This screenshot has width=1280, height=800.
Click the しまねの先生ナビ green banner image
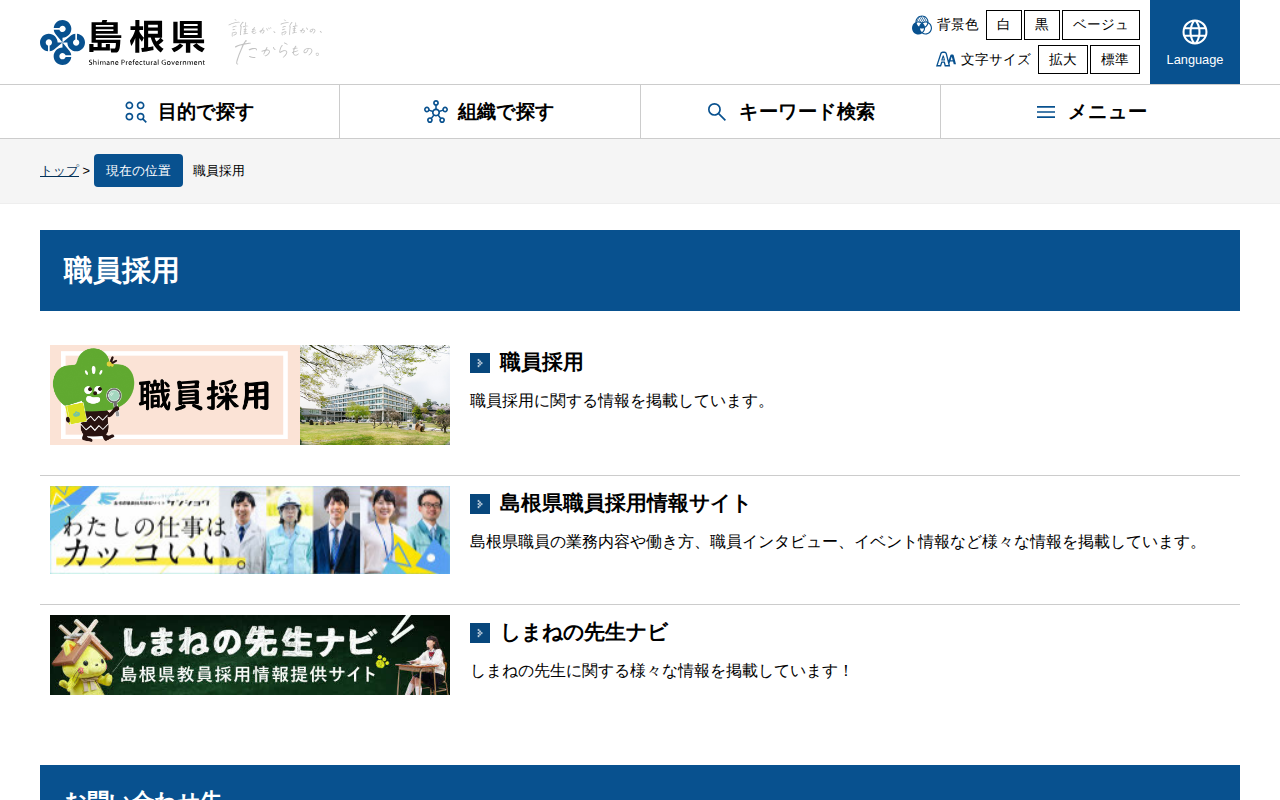(x=250, y=655)
